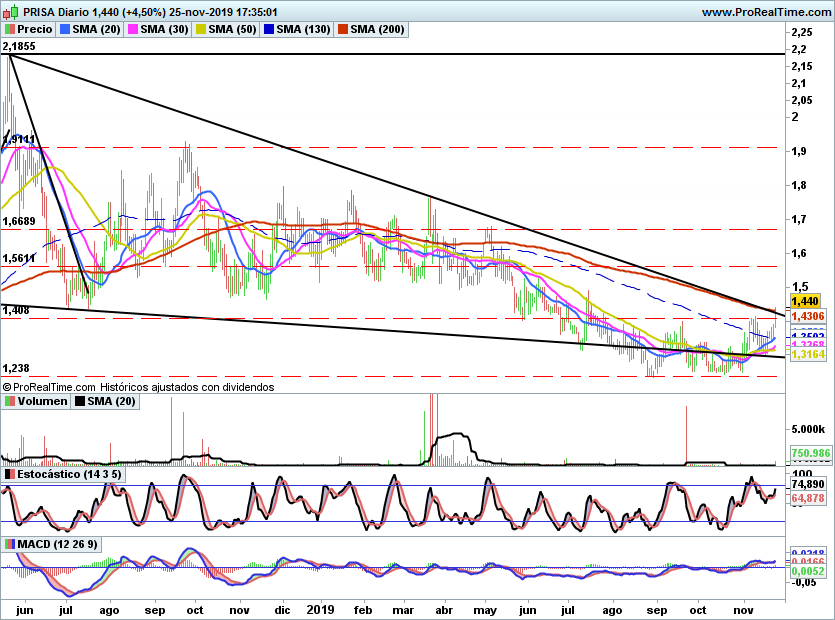Click the 1,4306 SMA 200 value label
Viewport: 835px width, 620px height.
click(806, 316)
